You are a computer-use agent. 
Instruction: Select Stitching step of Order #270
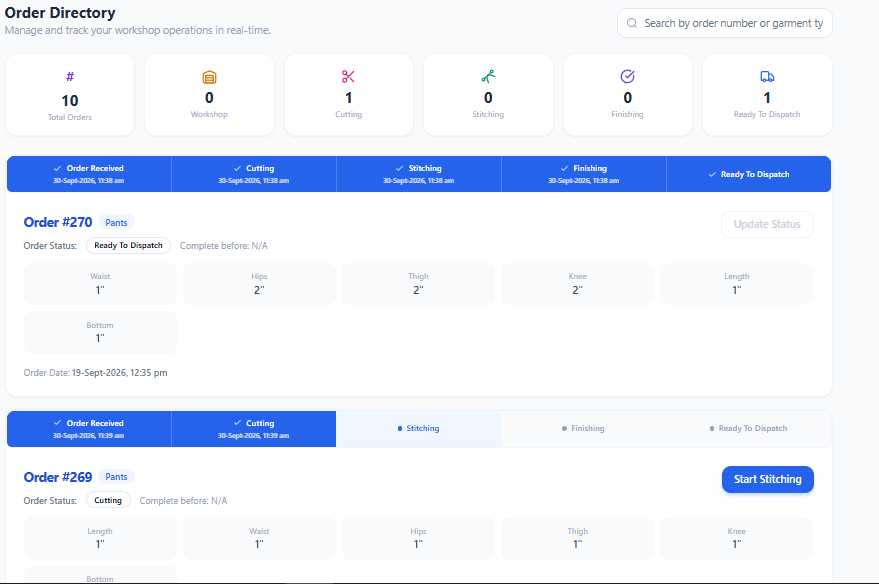(x=419, y=174)
